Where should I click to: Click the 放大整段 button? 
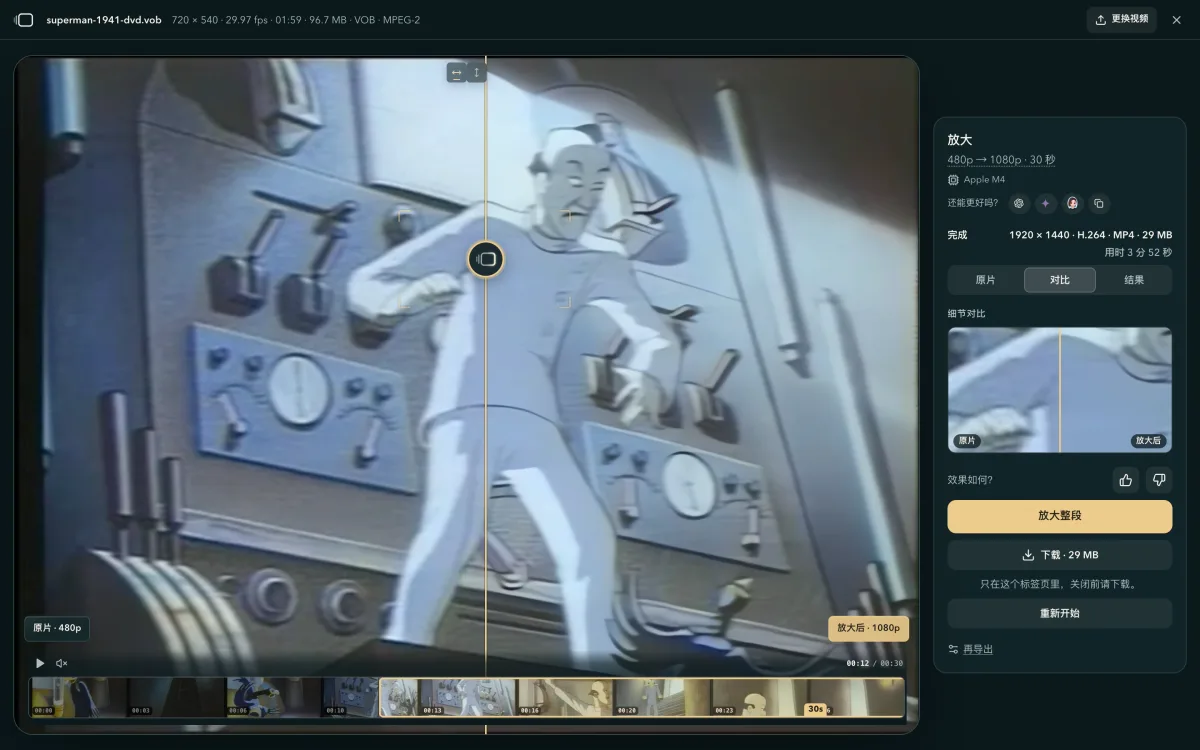click(1060, 516)
